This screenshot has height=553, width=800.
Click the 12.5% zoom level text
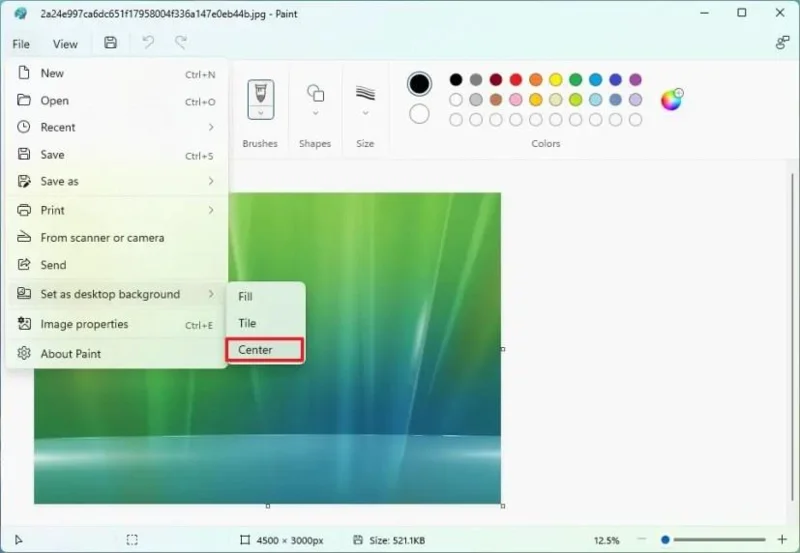(607, 540)
